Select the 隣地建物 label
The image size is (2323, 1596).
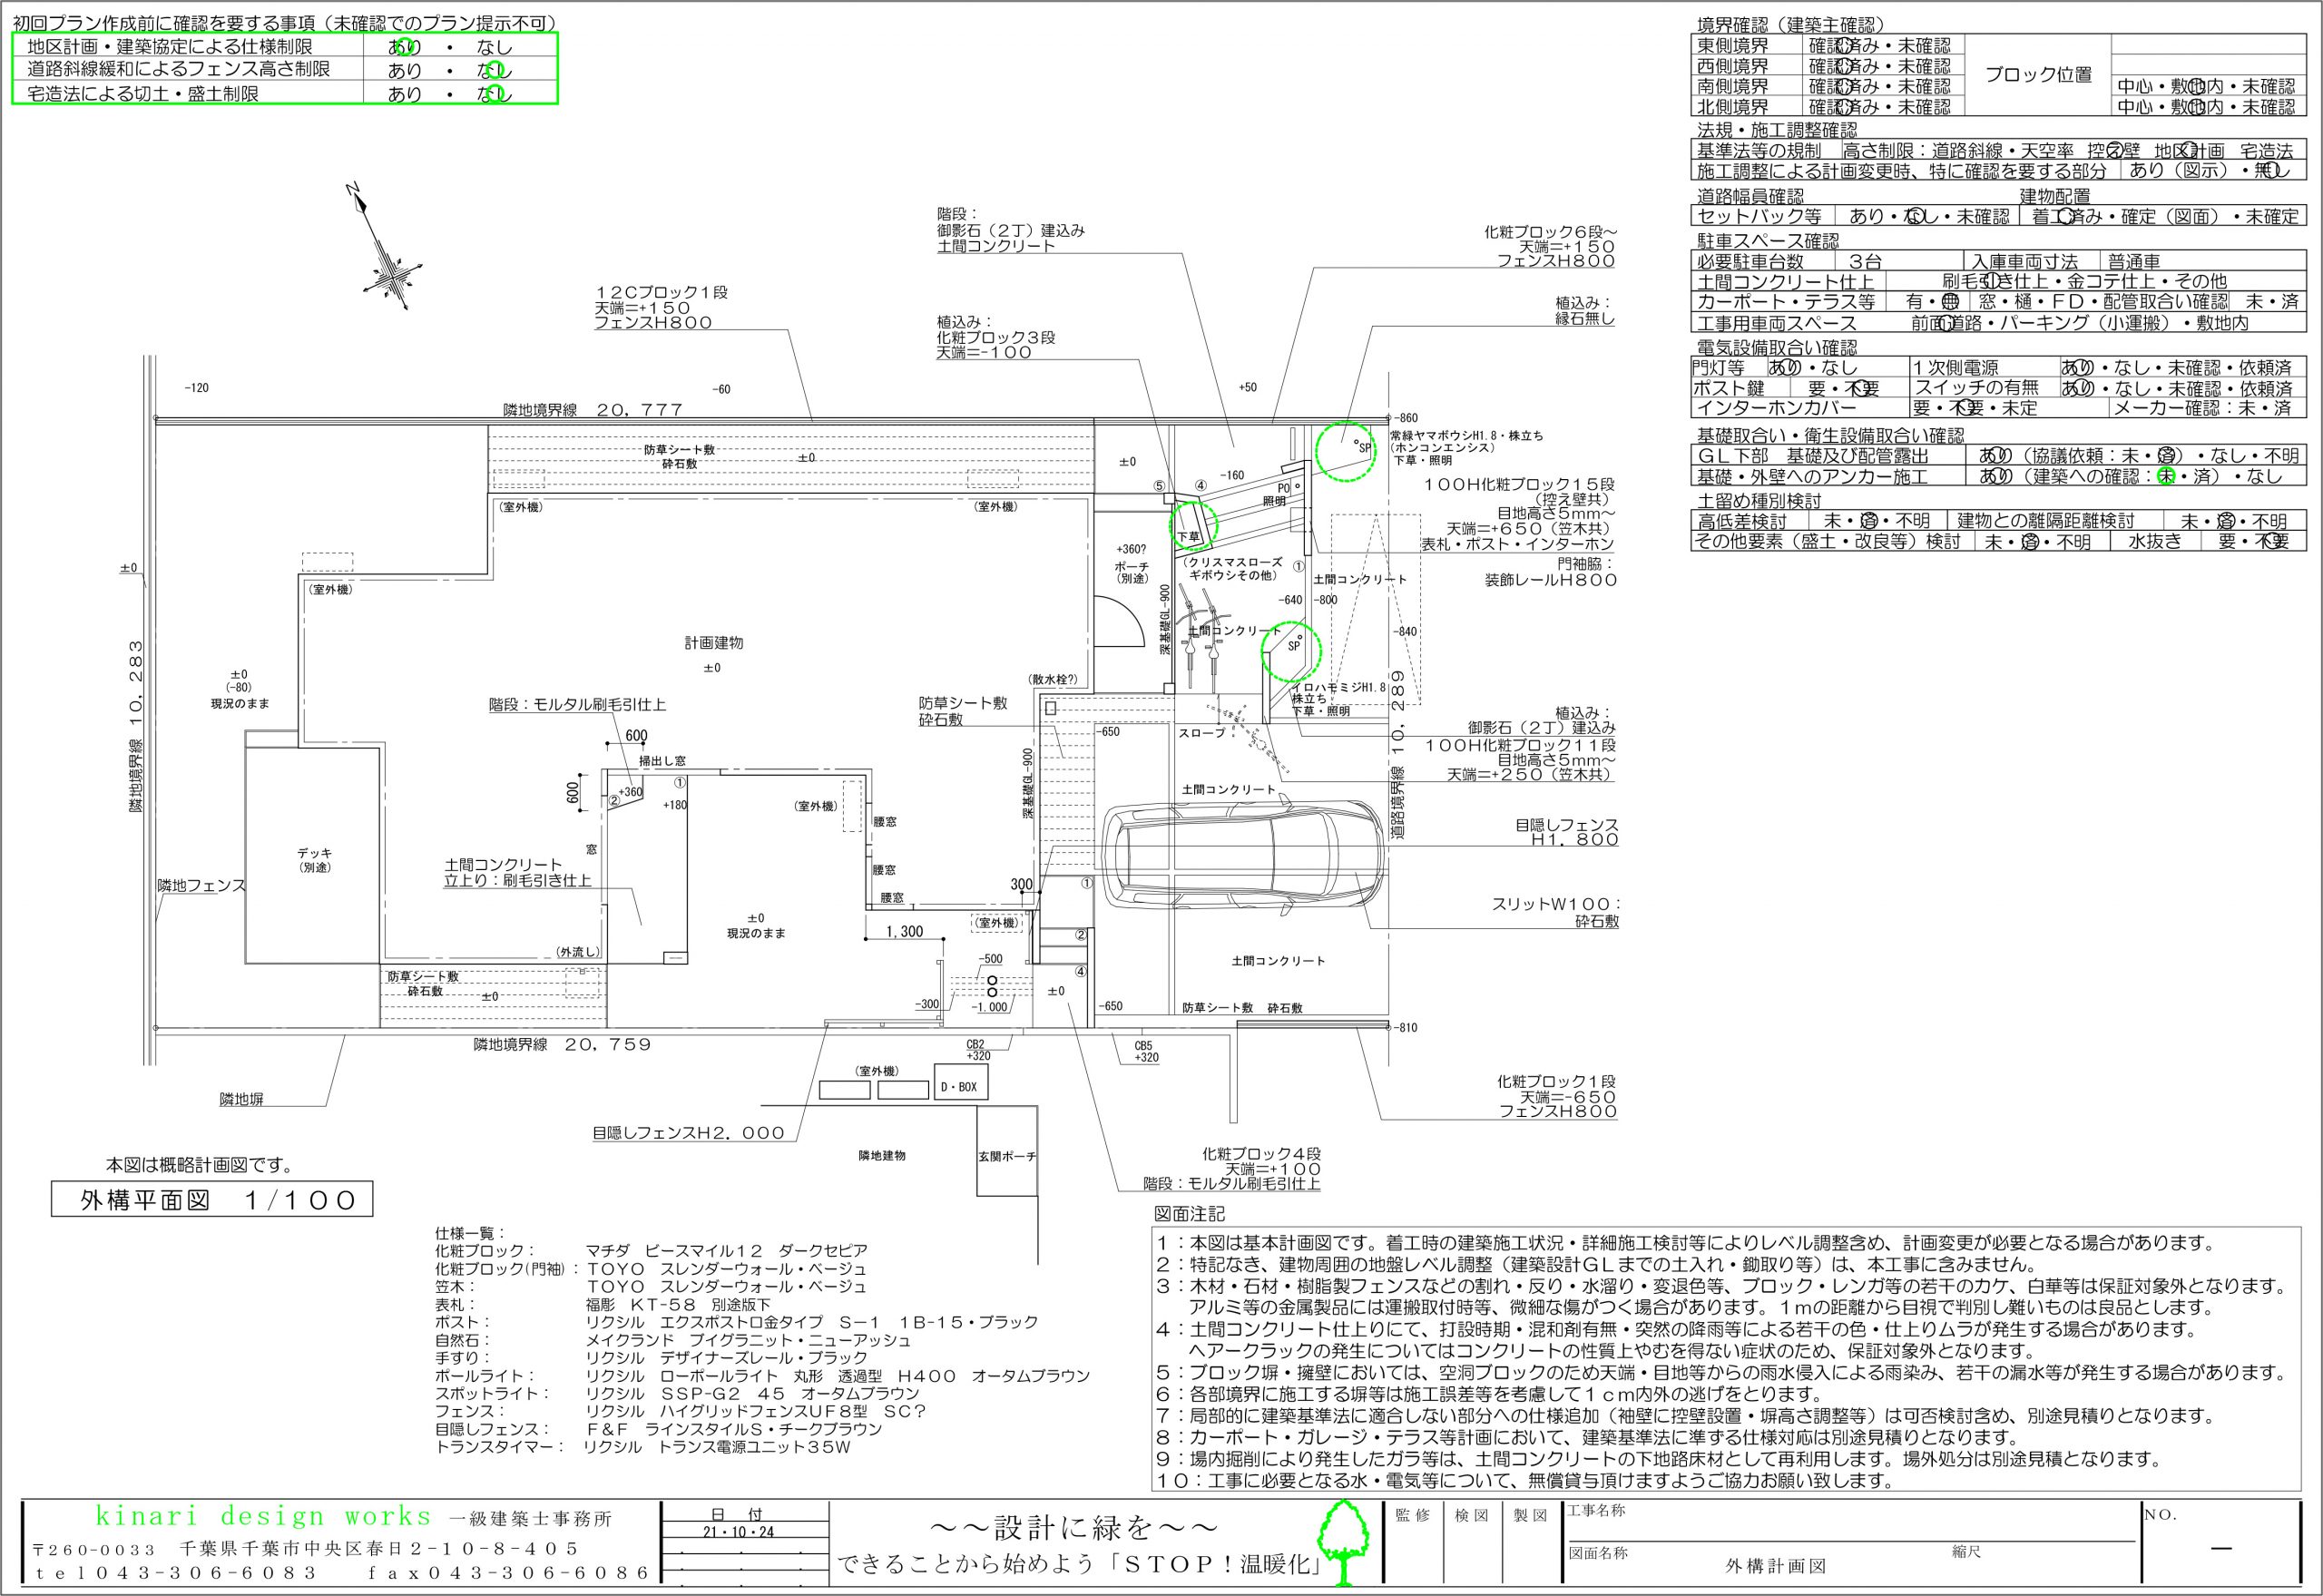tap(882, 1155)
